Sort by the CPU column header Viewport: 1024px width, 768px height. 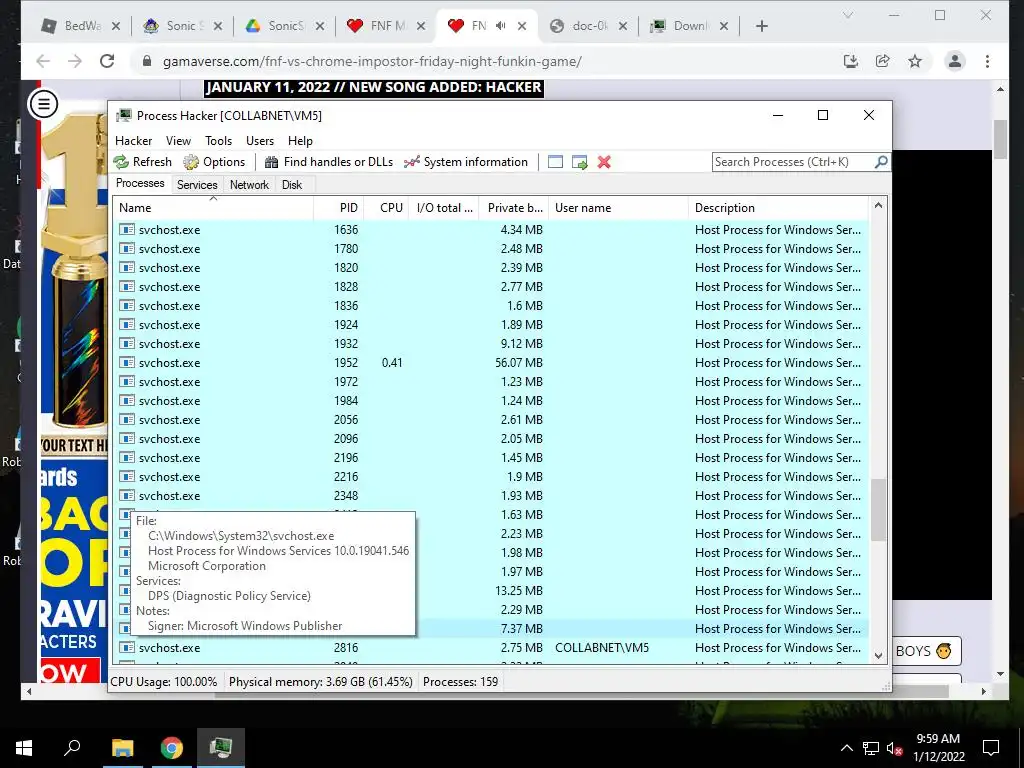[387, 208]
